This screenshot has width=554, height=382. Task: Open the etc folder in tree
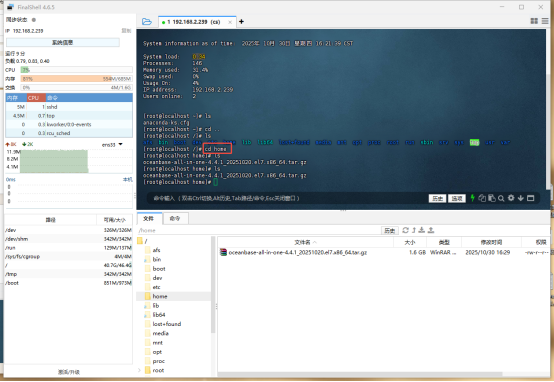(153, 287)
